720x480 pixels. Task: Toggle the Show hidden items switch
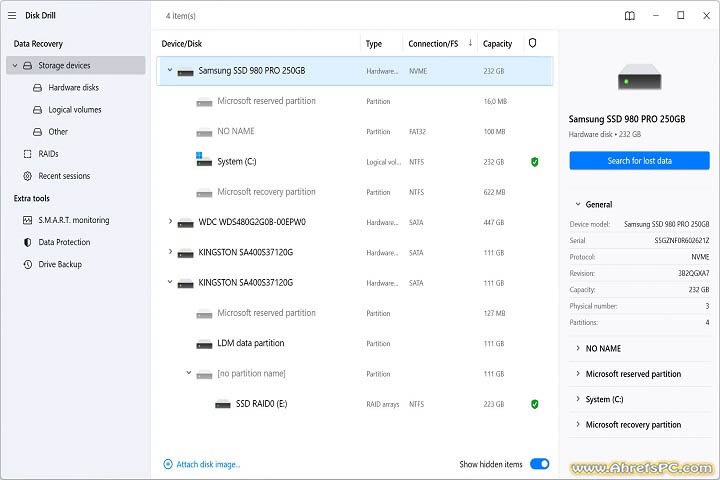pyautogui.click(x=540, y=464)
